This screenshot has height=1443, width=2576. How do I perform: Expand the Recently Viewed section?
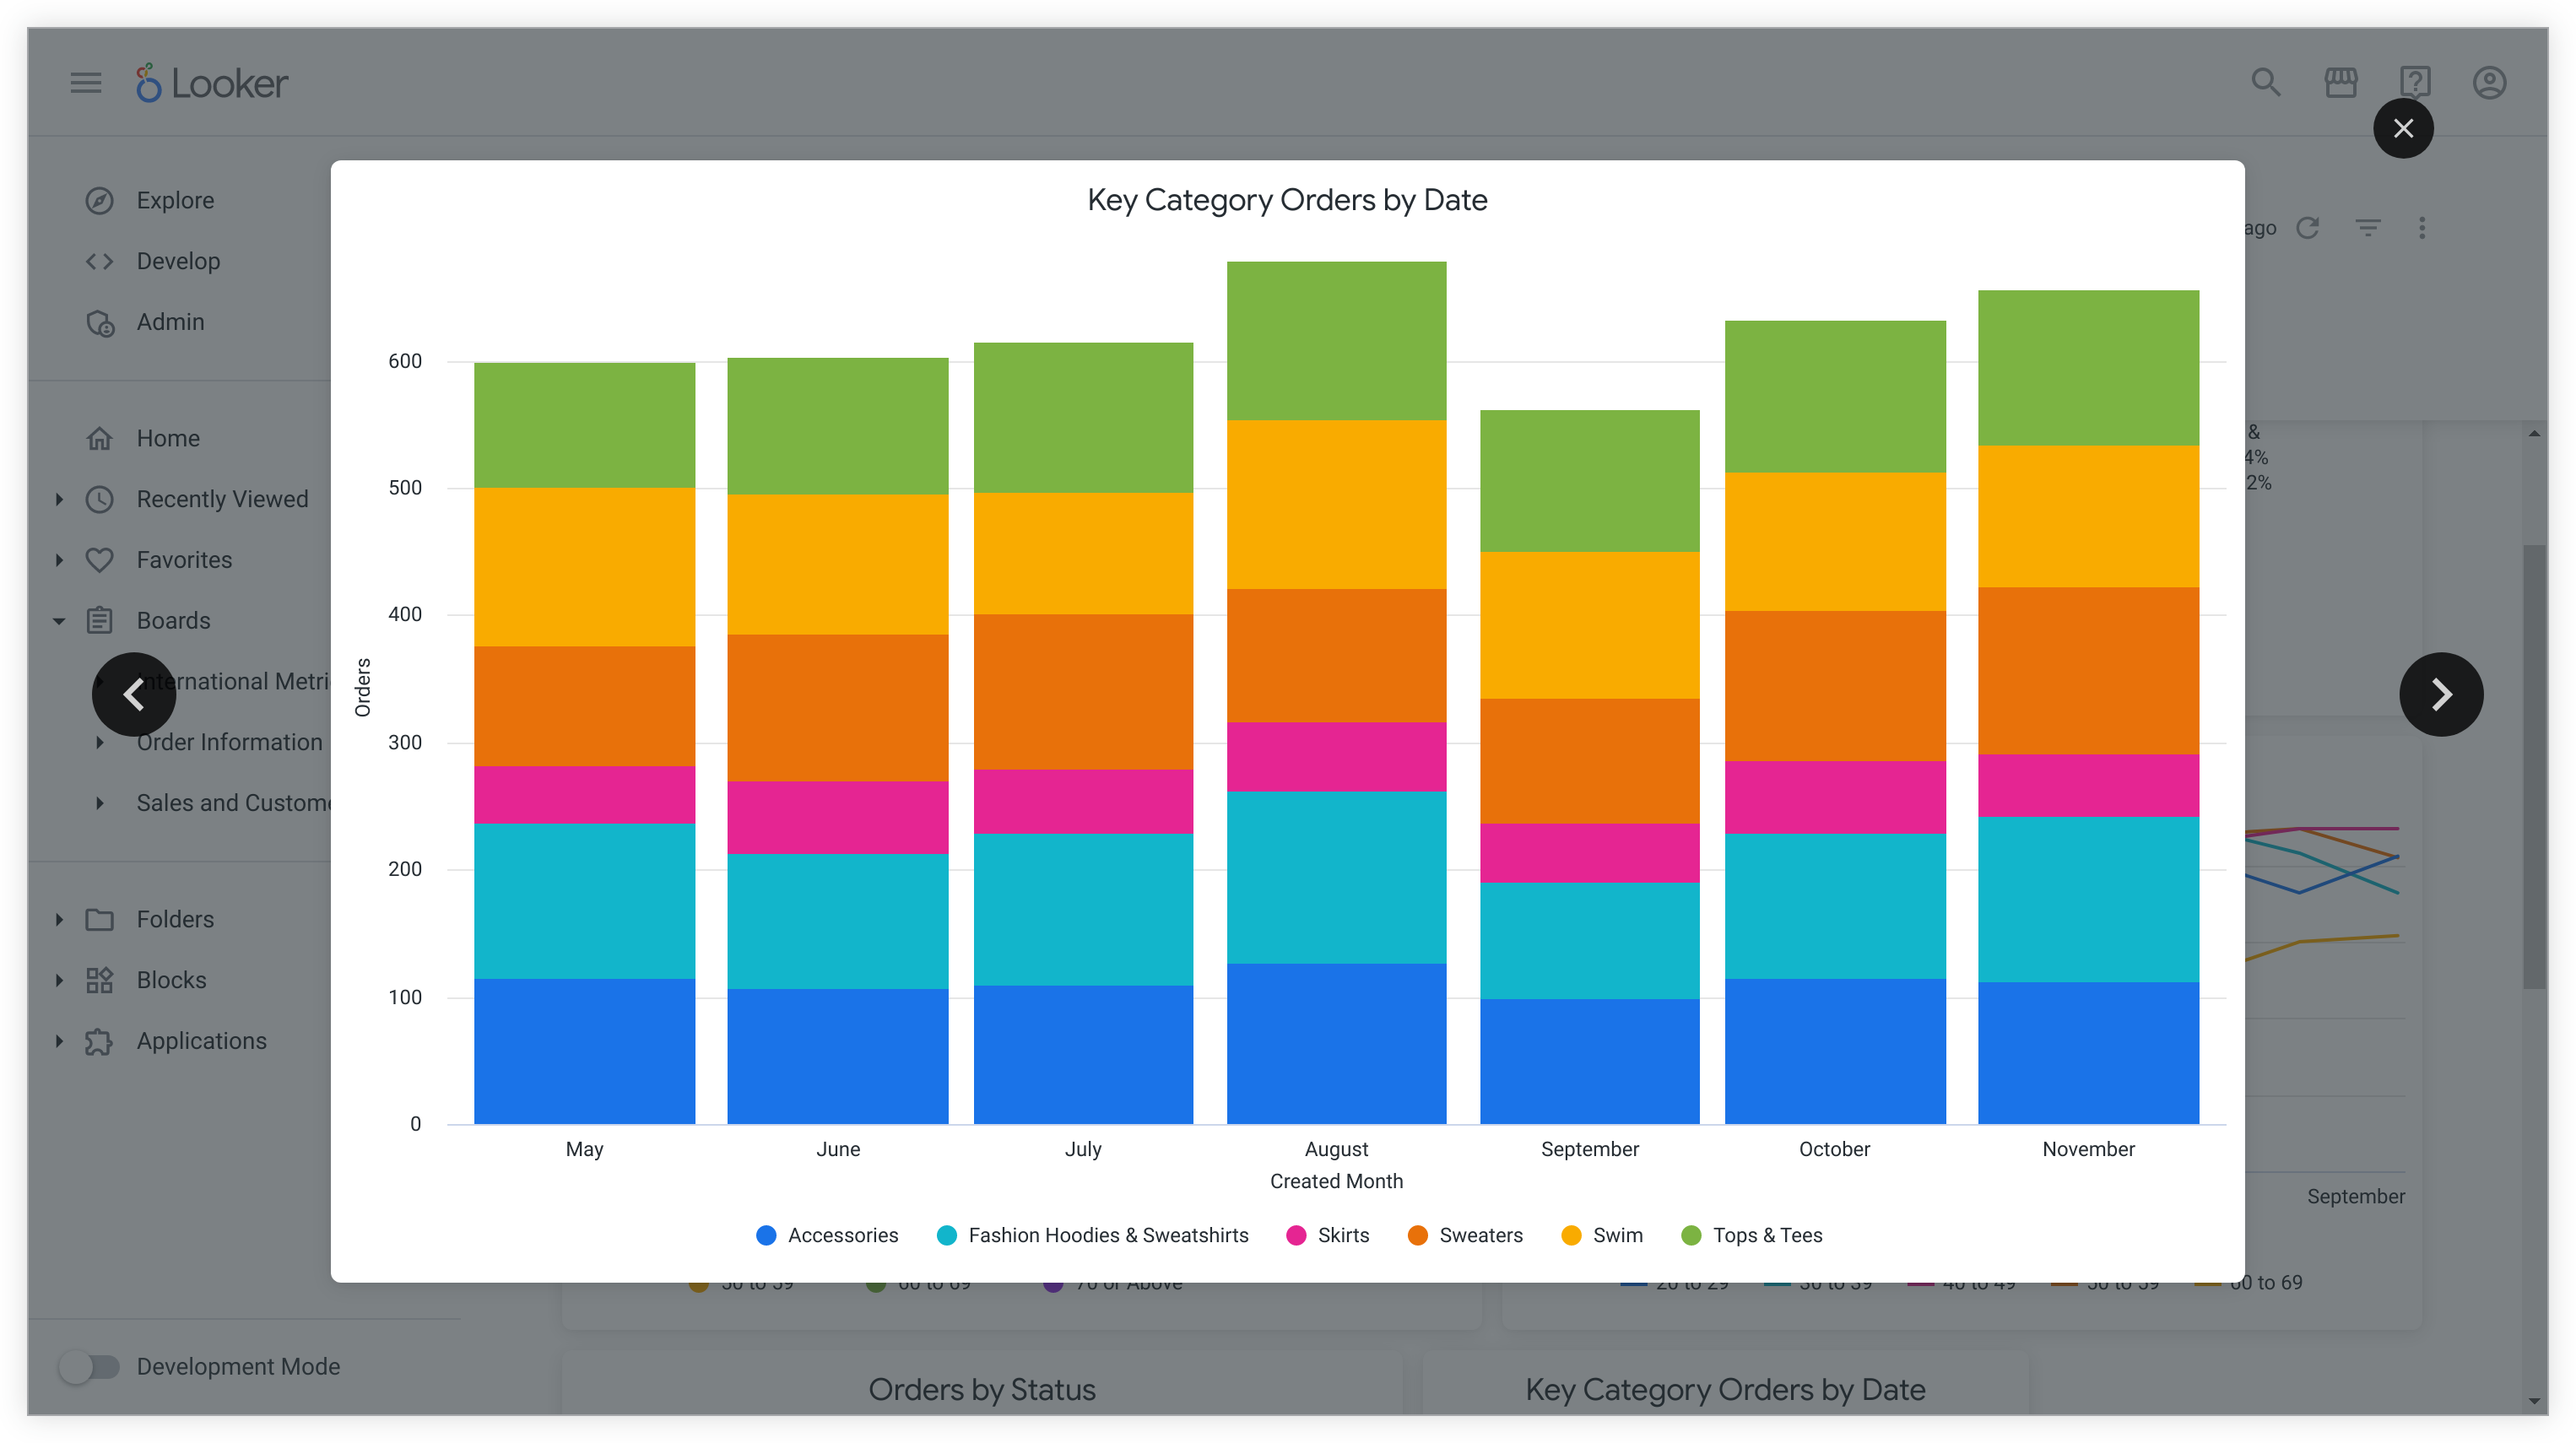[x=59, y=499]
